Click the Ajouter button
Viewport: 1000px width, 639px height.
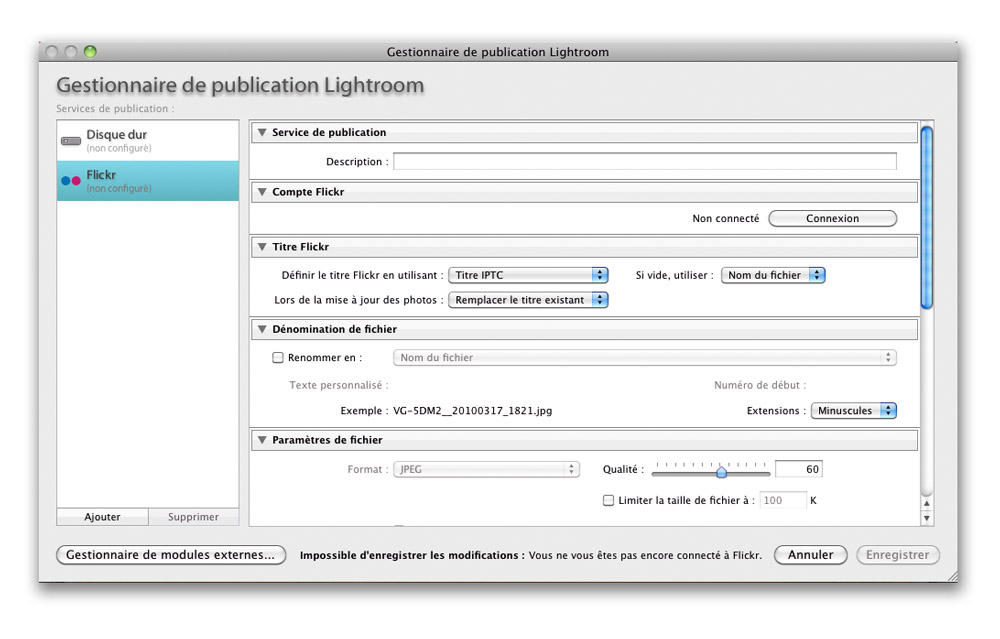(102, 517)
